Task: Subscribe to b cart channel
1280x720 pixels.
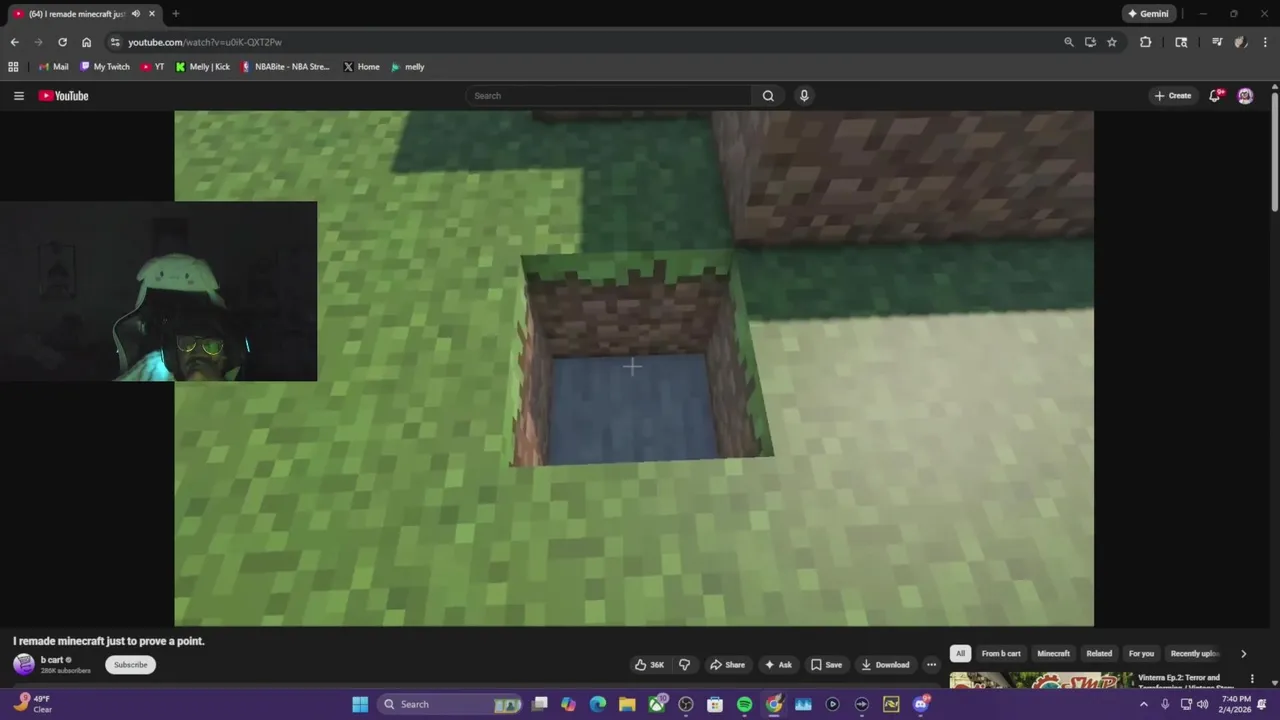Action: click(x=130, y=665)
